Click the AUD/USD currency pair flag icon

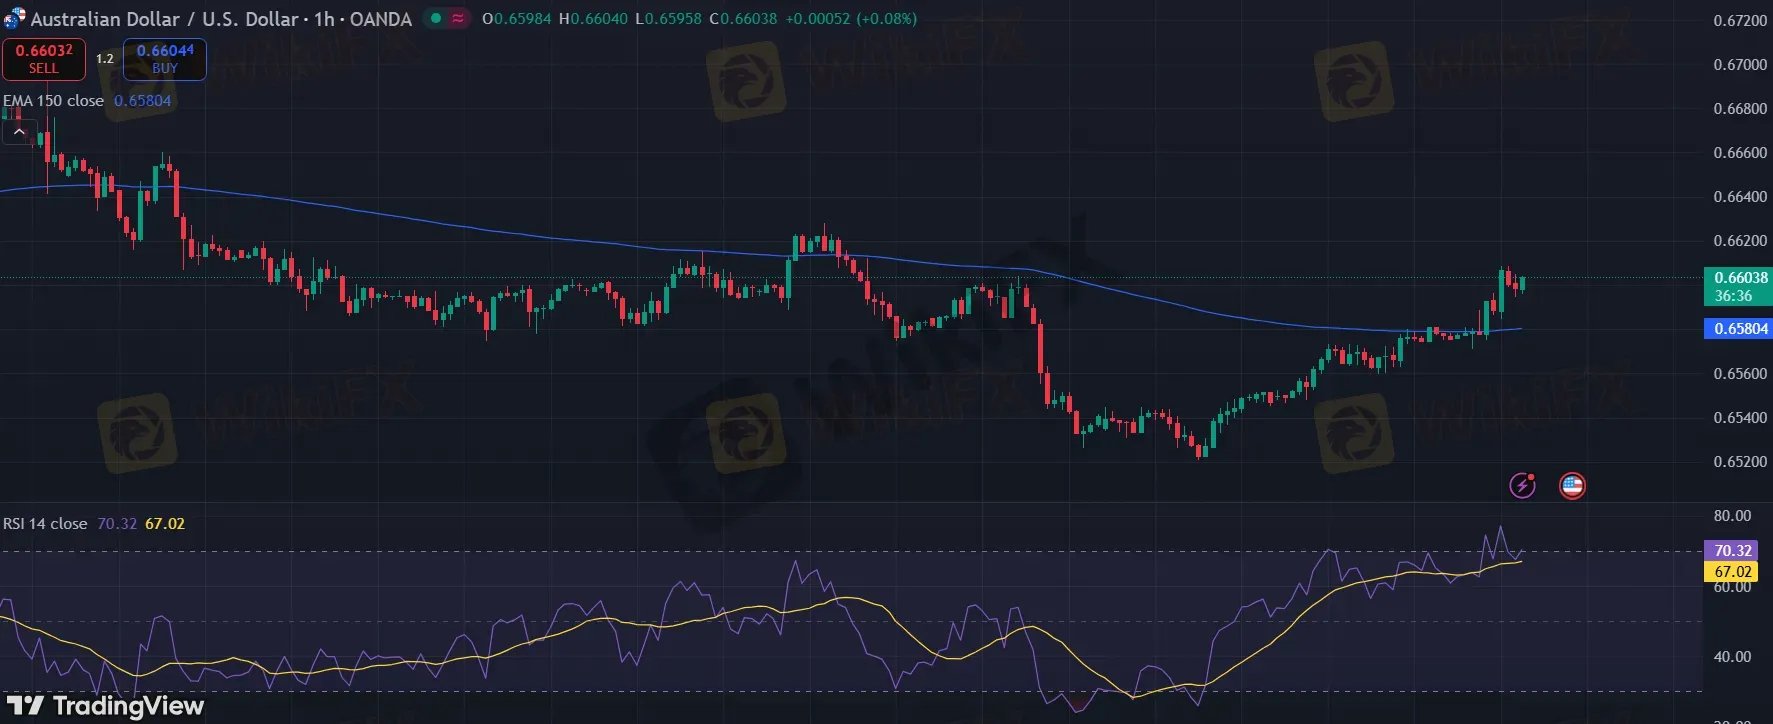14,18
